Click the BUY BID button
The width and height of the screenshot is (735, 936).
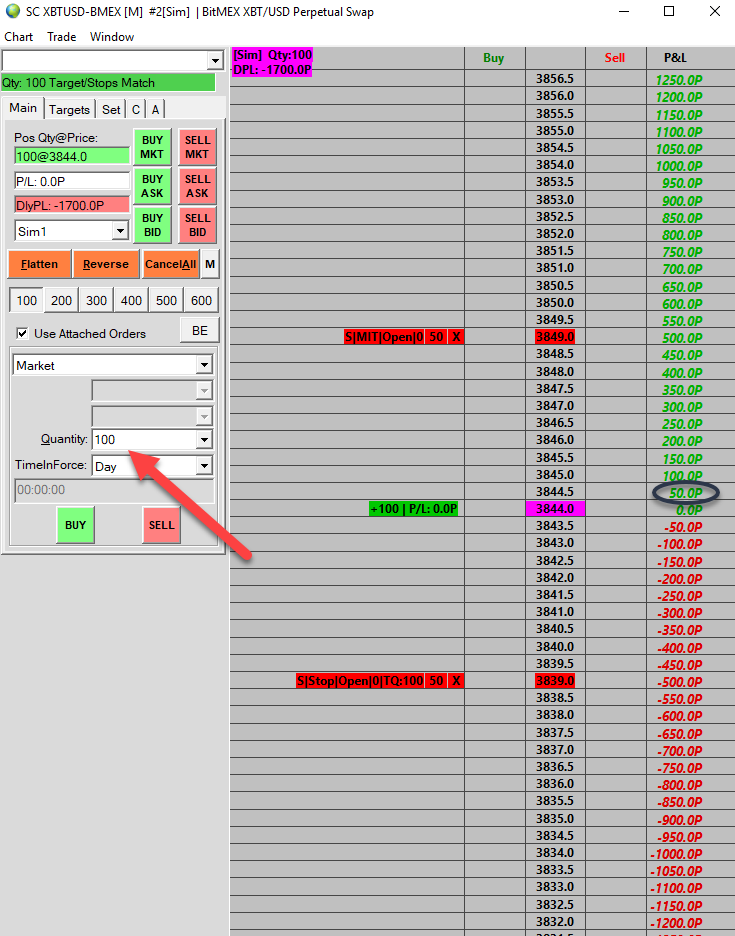[x=152, y=225]
